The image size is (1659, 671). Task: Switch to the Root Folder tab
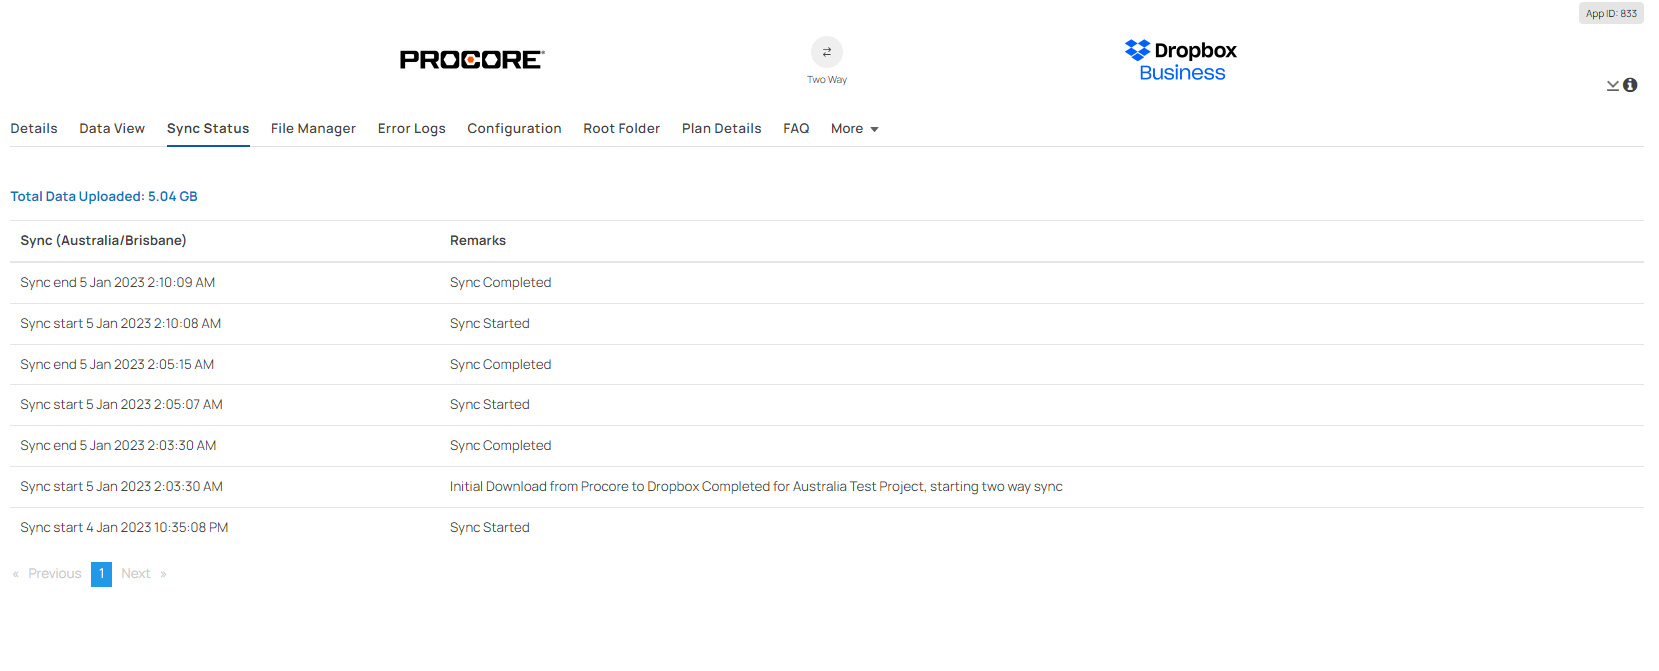[622, 129]
